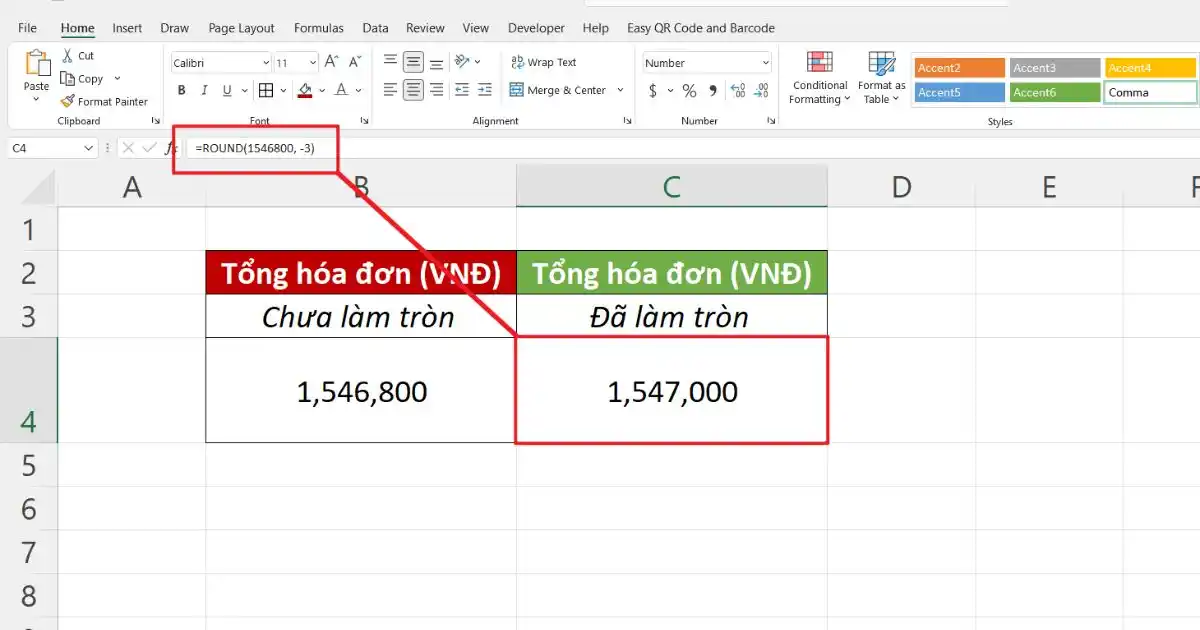Select row 6 header
Screen dimensions: 1200x630
pos(28,509)
